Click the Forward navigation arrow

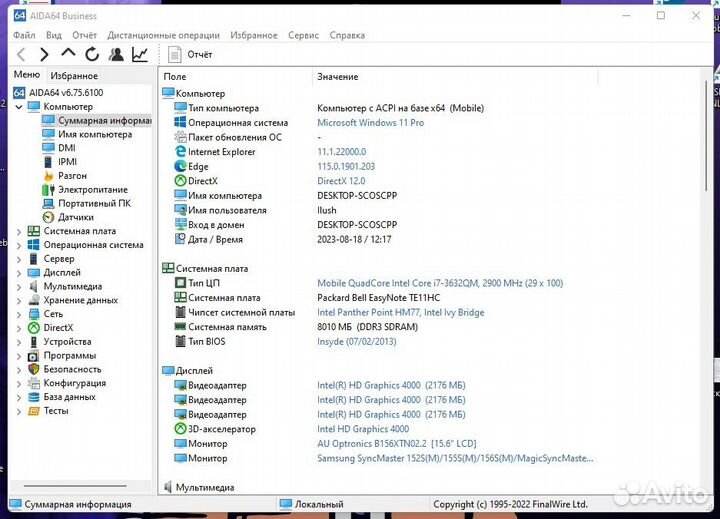tap(44, 55)
